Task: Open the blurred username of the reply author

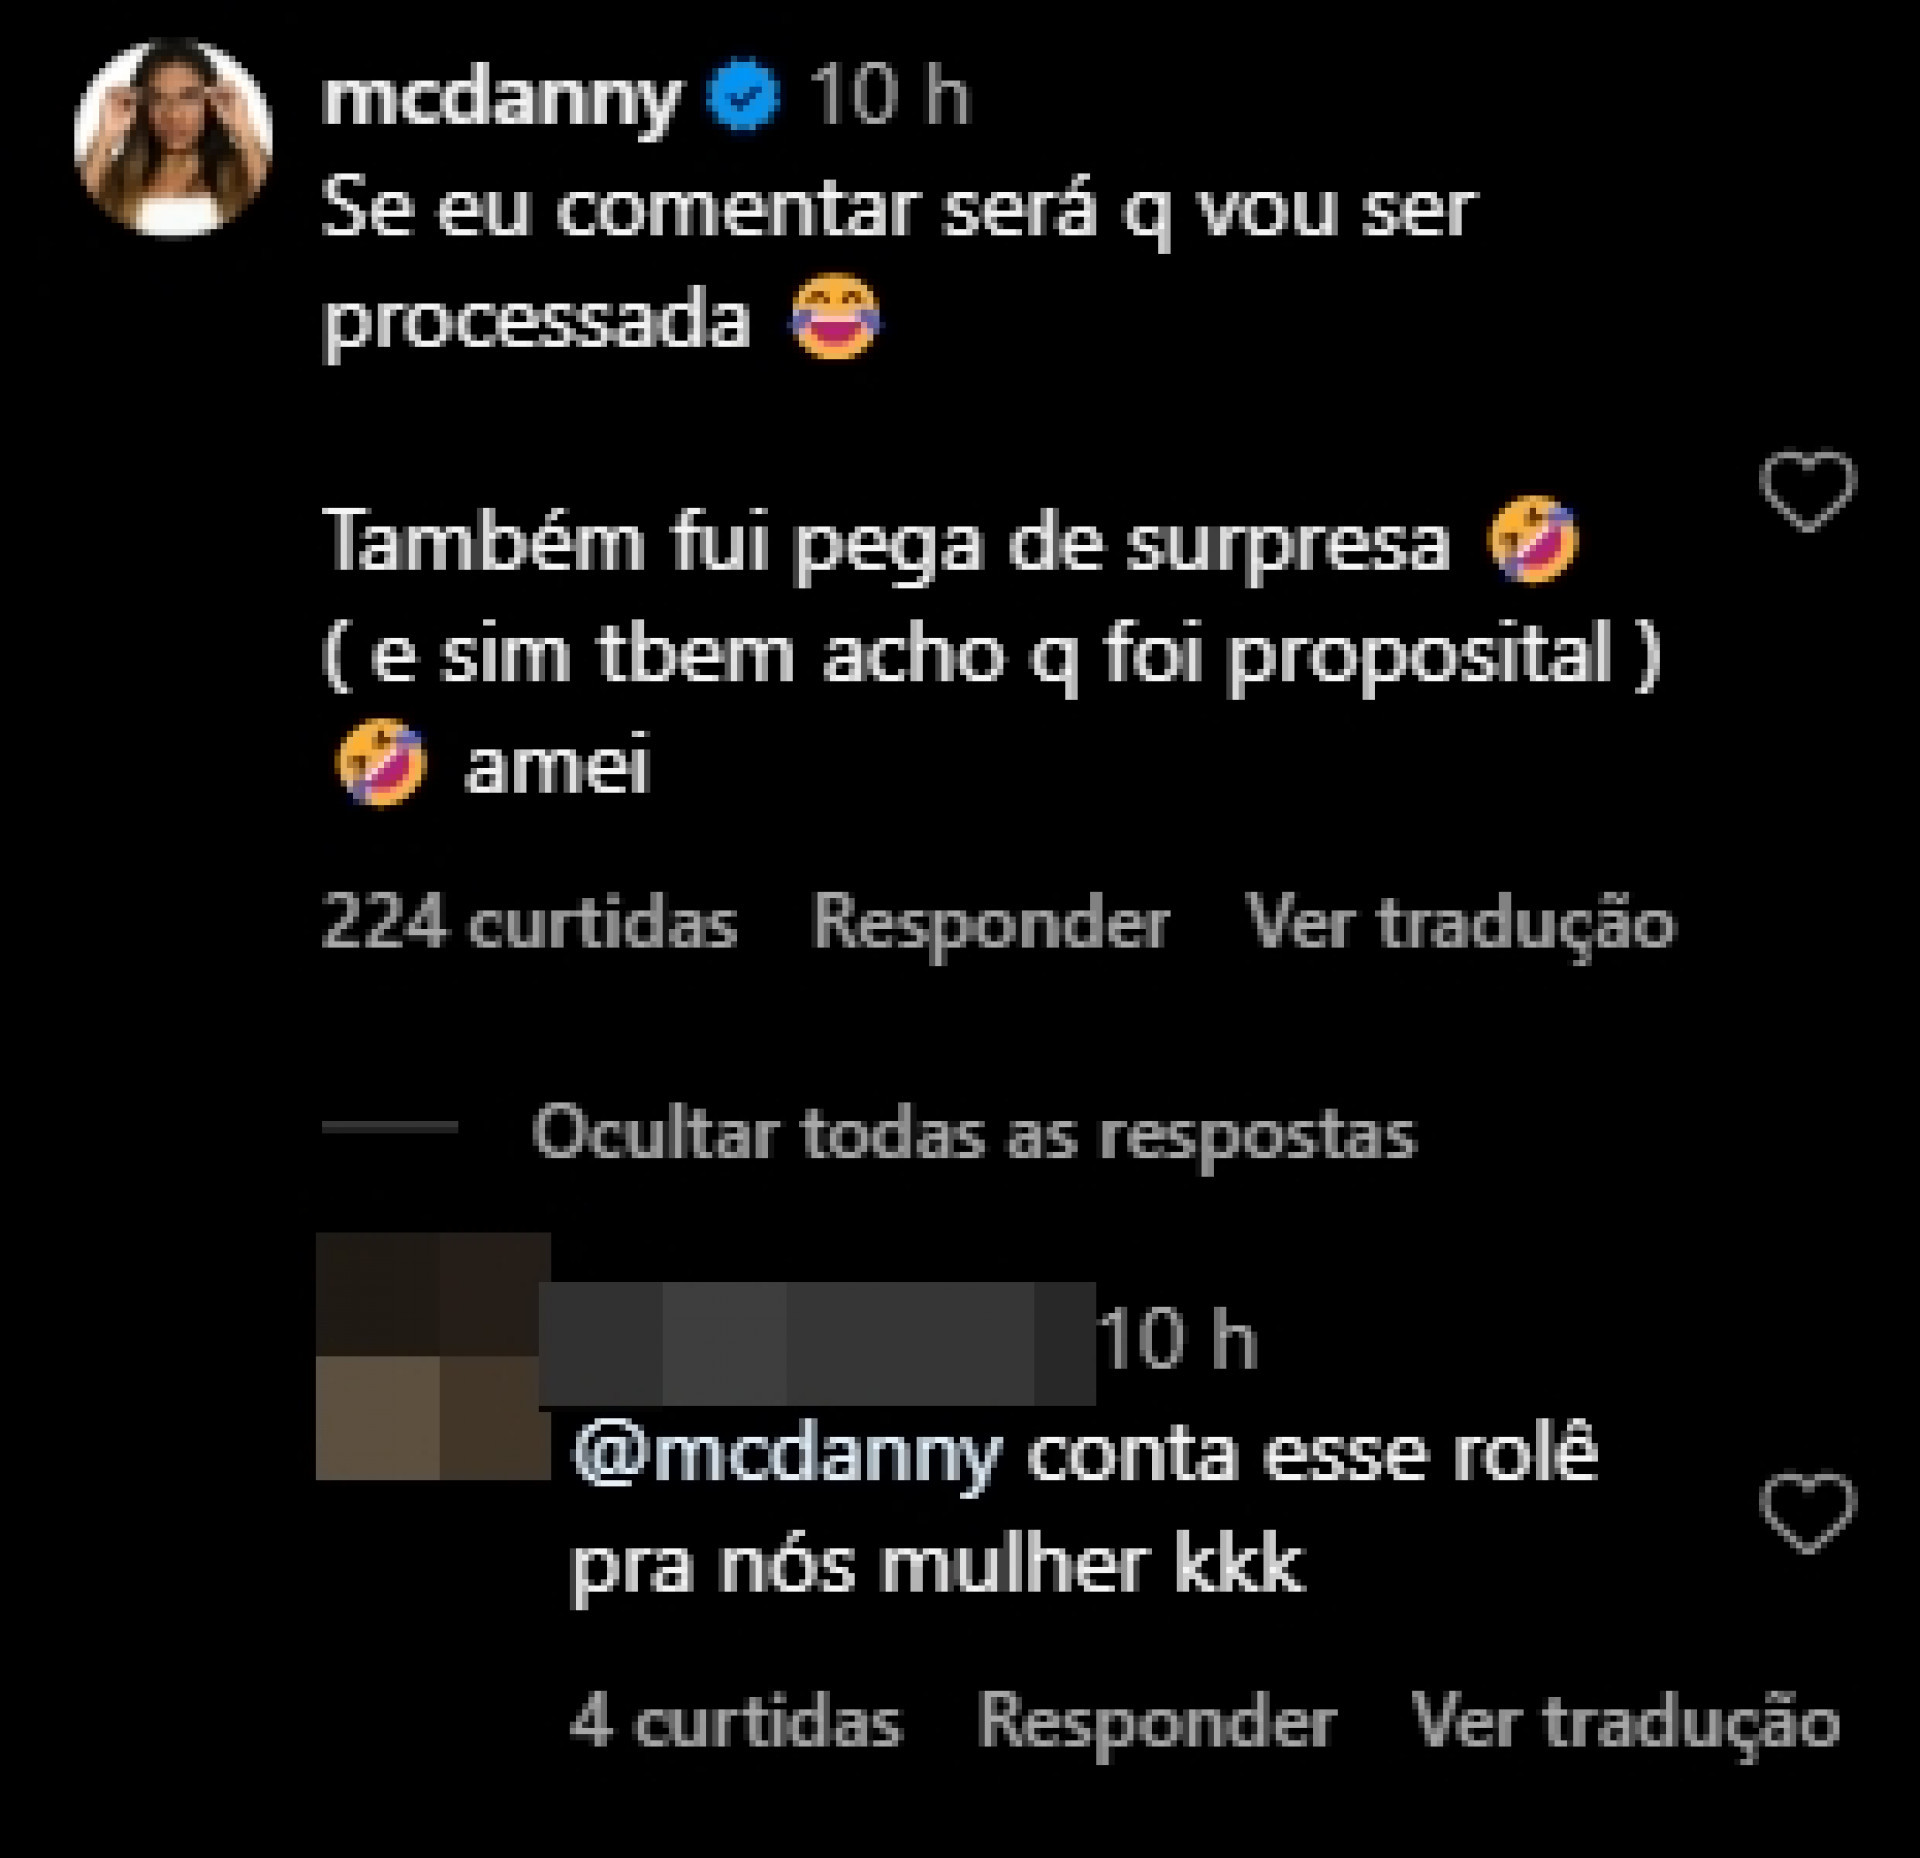Action: 816,1344
